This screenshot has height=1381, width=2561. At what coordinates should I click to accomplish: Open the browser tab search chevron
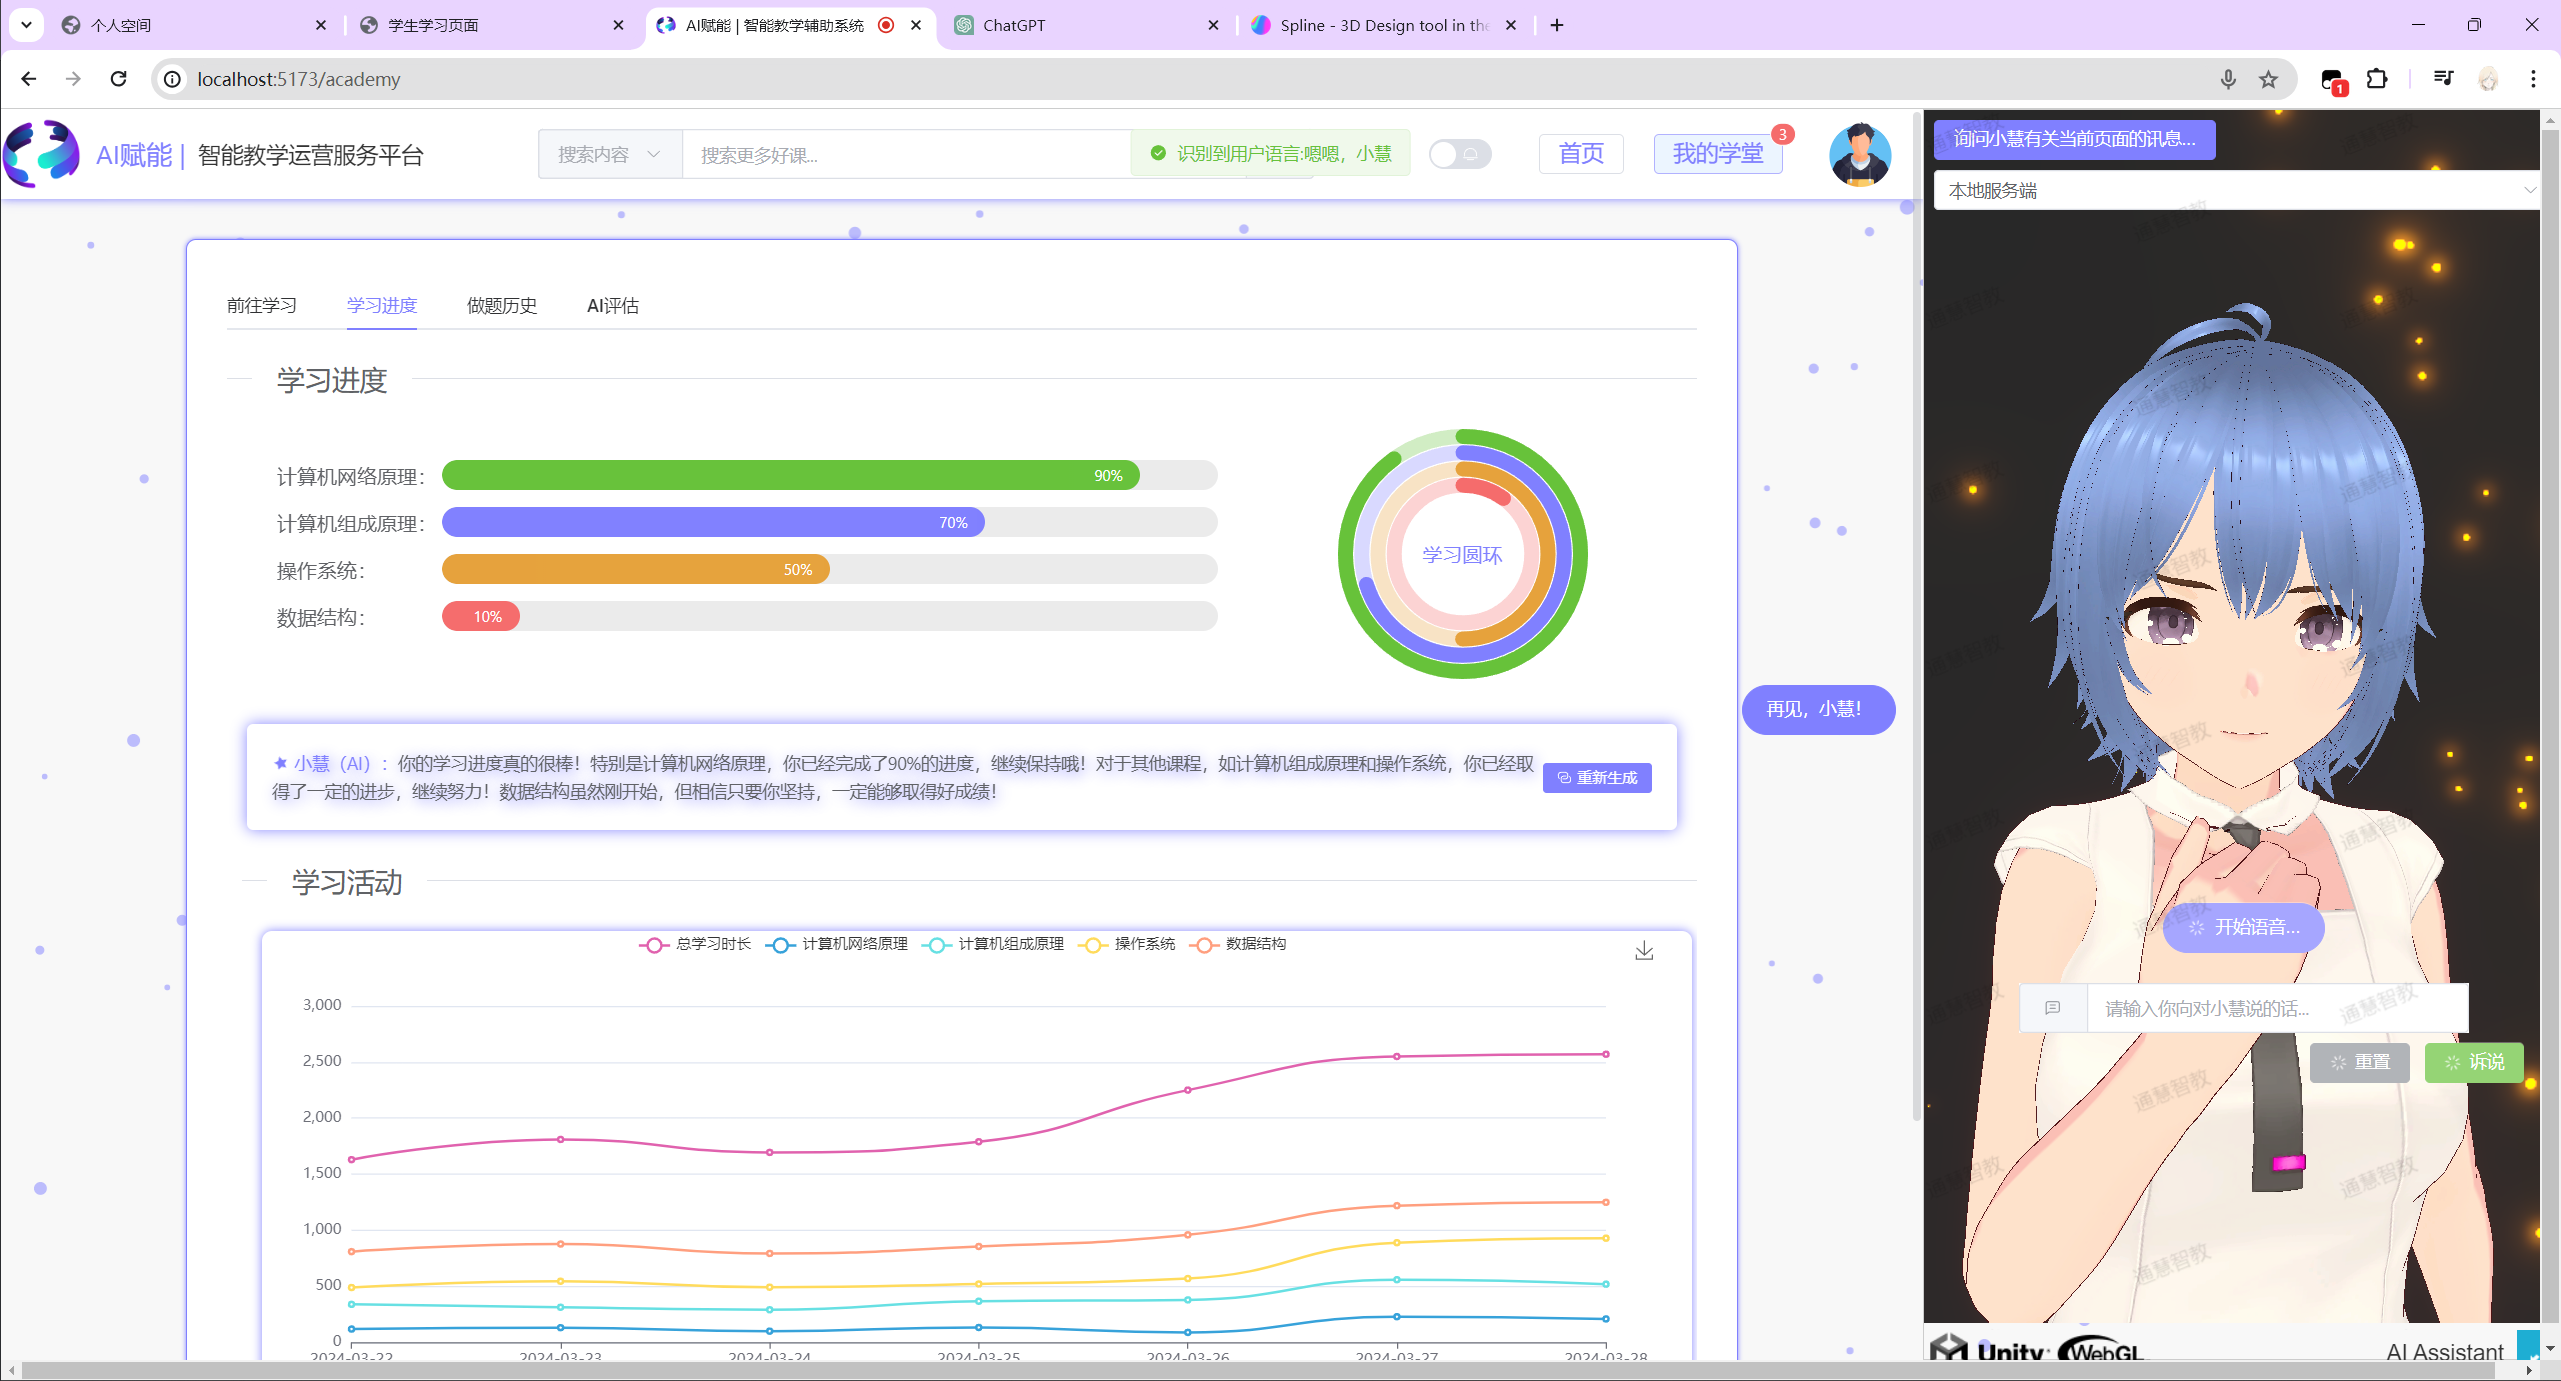(27, 25)
